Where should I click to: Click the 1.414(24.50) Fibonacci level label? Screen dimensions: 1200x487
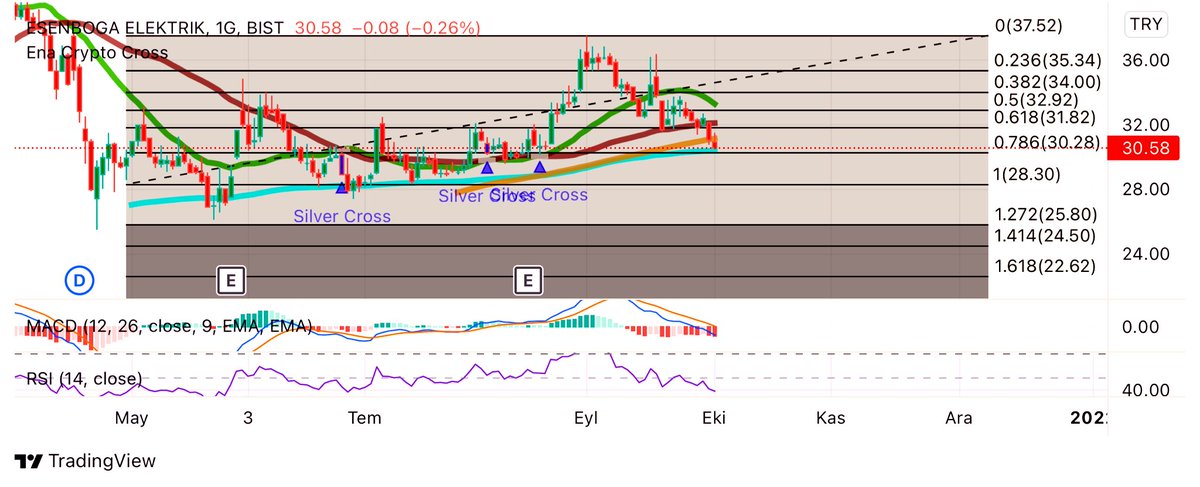1047,236
